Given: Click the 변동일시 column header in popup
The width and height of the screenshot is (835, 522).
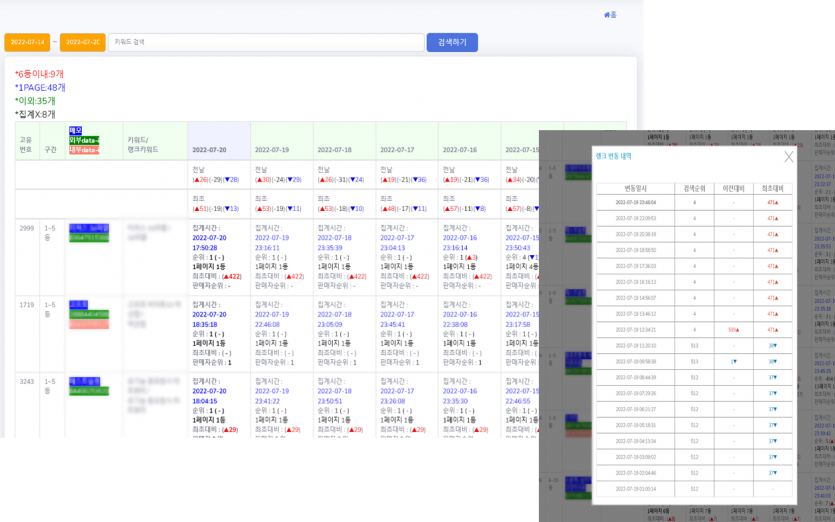Looking at the screenshot, I should [x=636, y=188].
